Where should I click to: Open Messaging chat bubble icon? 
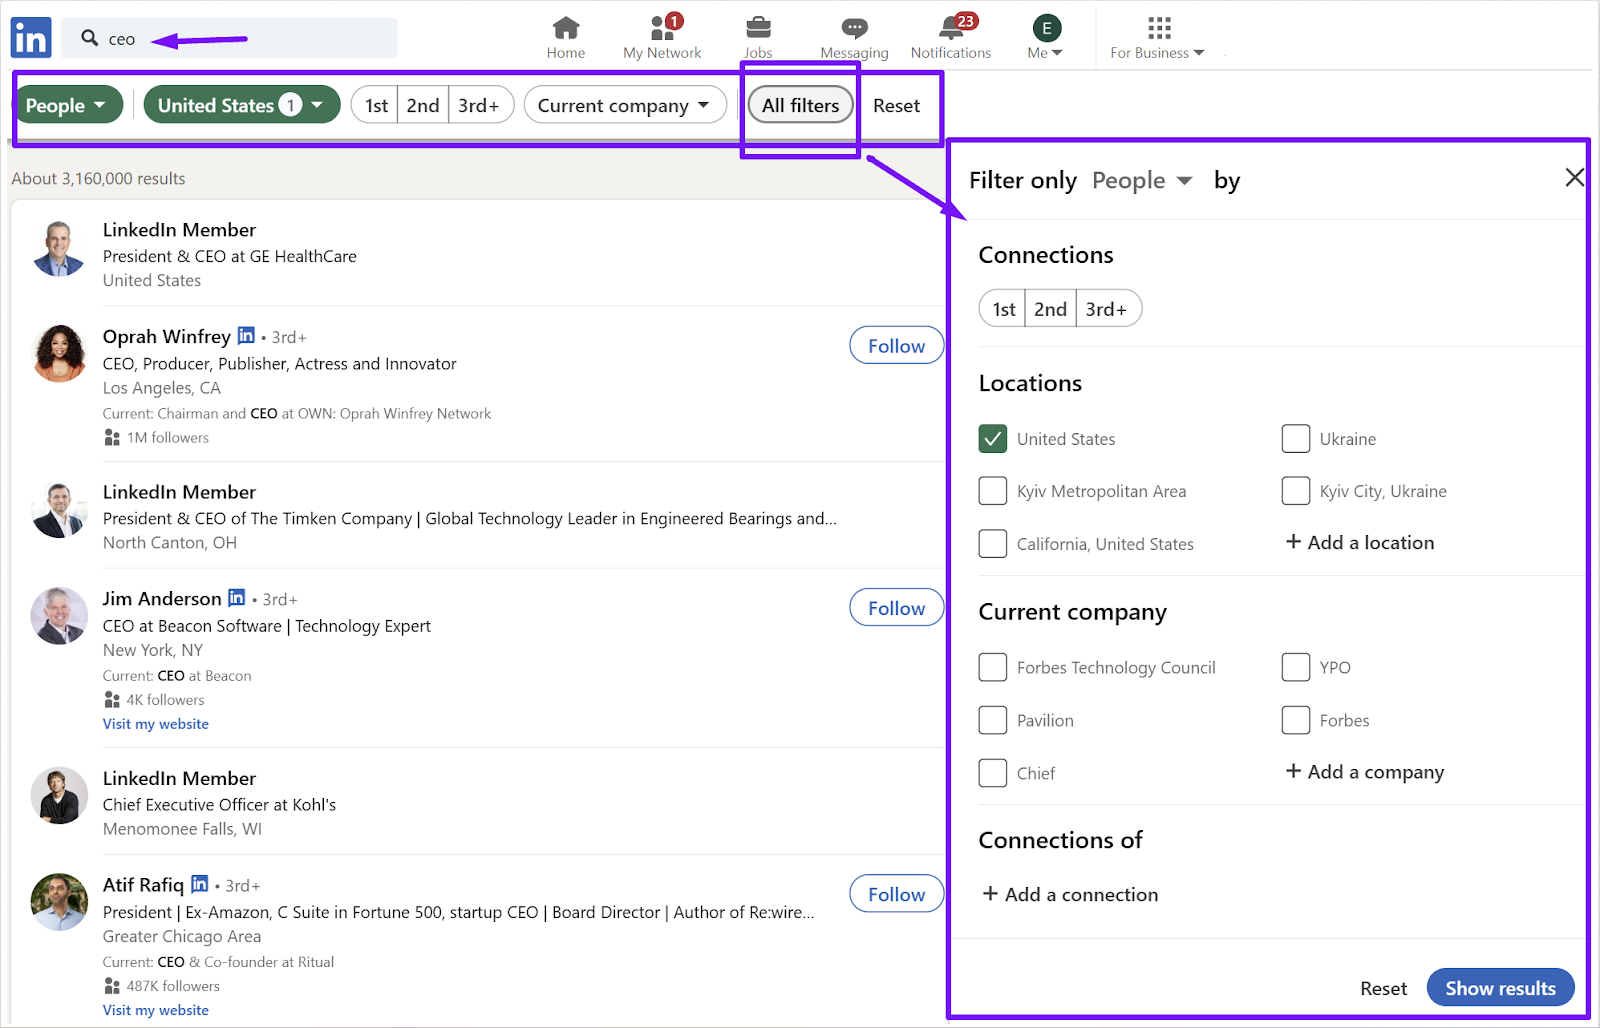pyautogui.click(x=854, y=28)
